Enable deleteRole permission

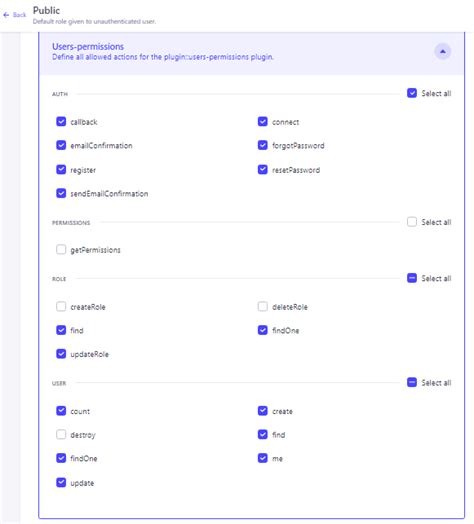pyautogui.click(x=263, y=306)
